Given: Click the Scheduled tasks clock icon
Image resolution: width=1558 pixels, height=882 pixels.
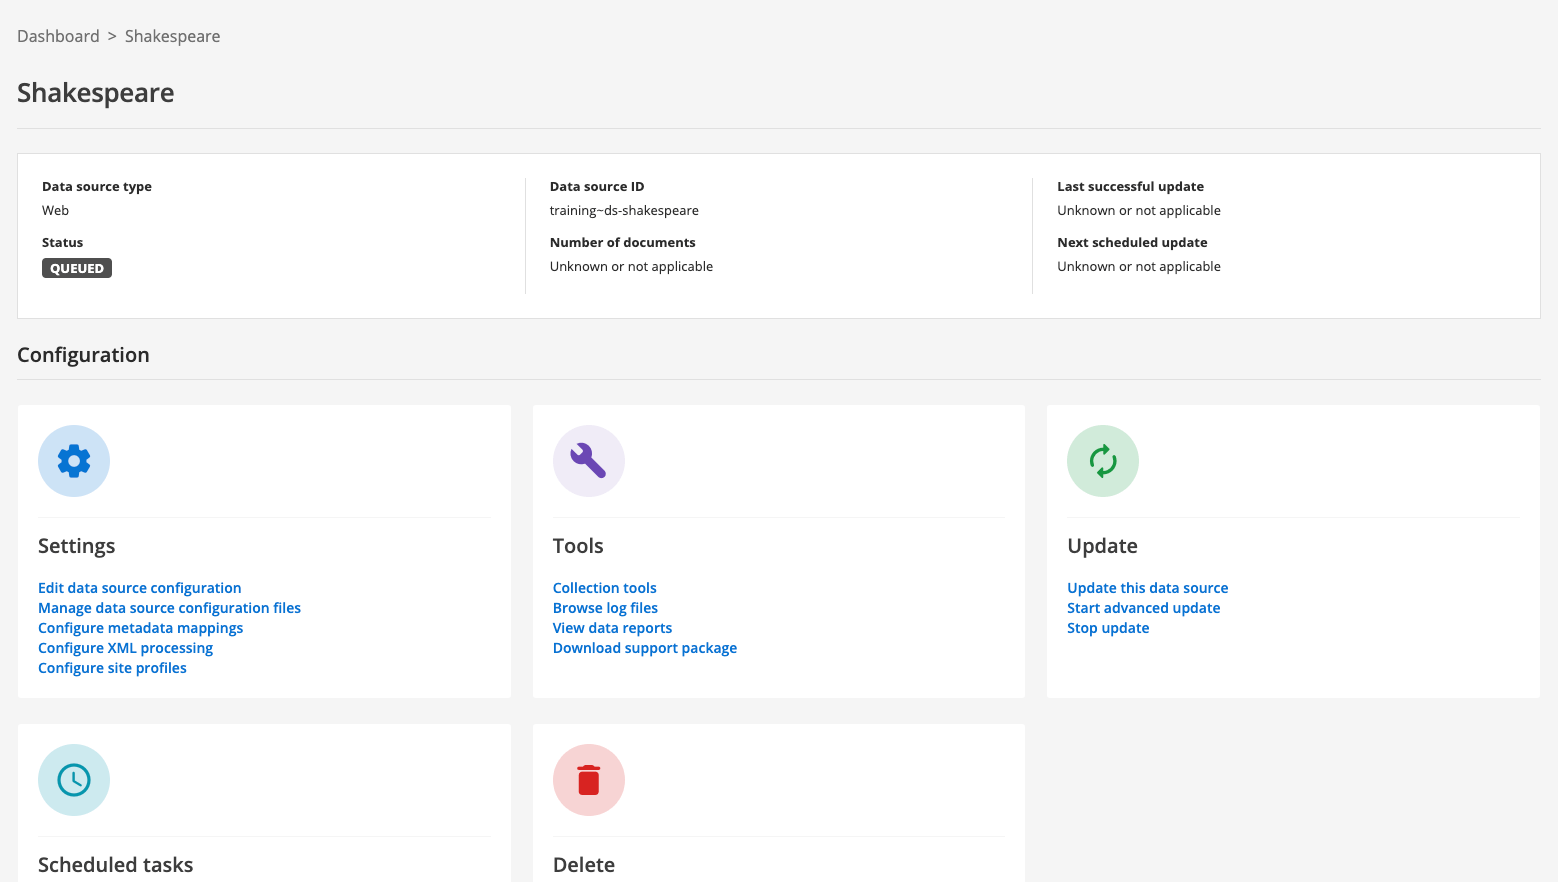Looking at the screenshot, I should coord(74,780).
